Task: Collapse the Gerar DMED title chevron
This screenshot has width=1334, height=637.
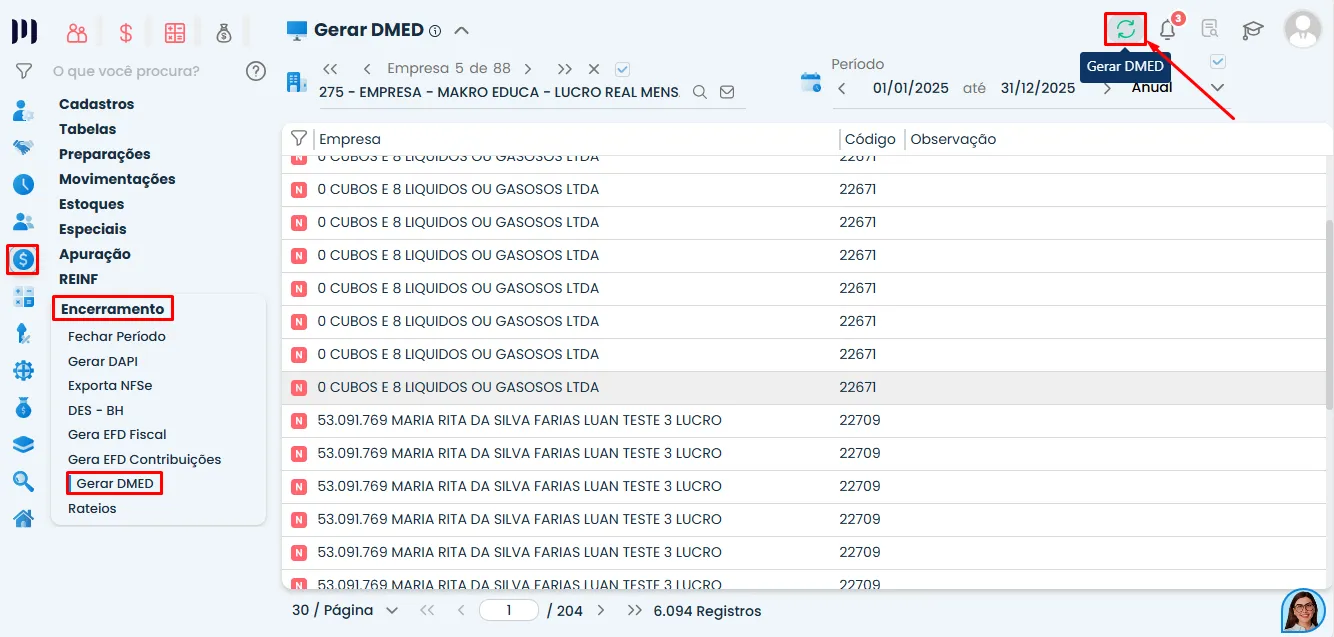Action: (x=461, y=30)
